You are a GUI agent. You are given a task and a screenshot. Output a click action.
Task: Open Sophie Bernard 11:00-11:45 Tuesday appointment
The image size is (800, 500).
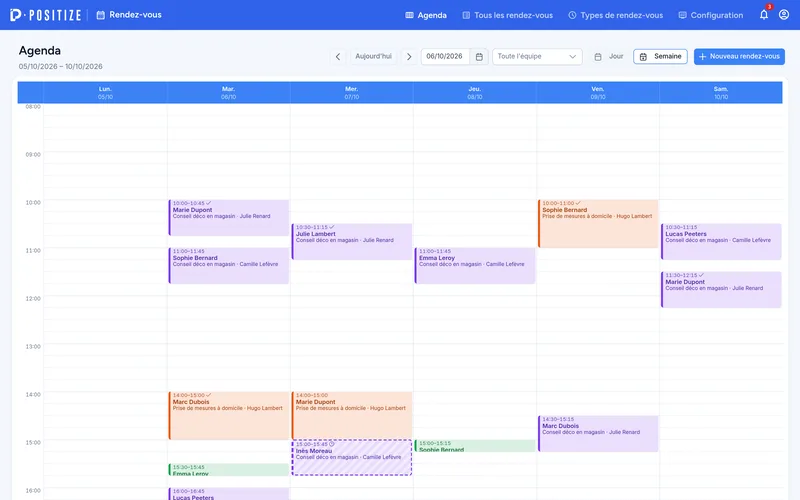(229, 265)
